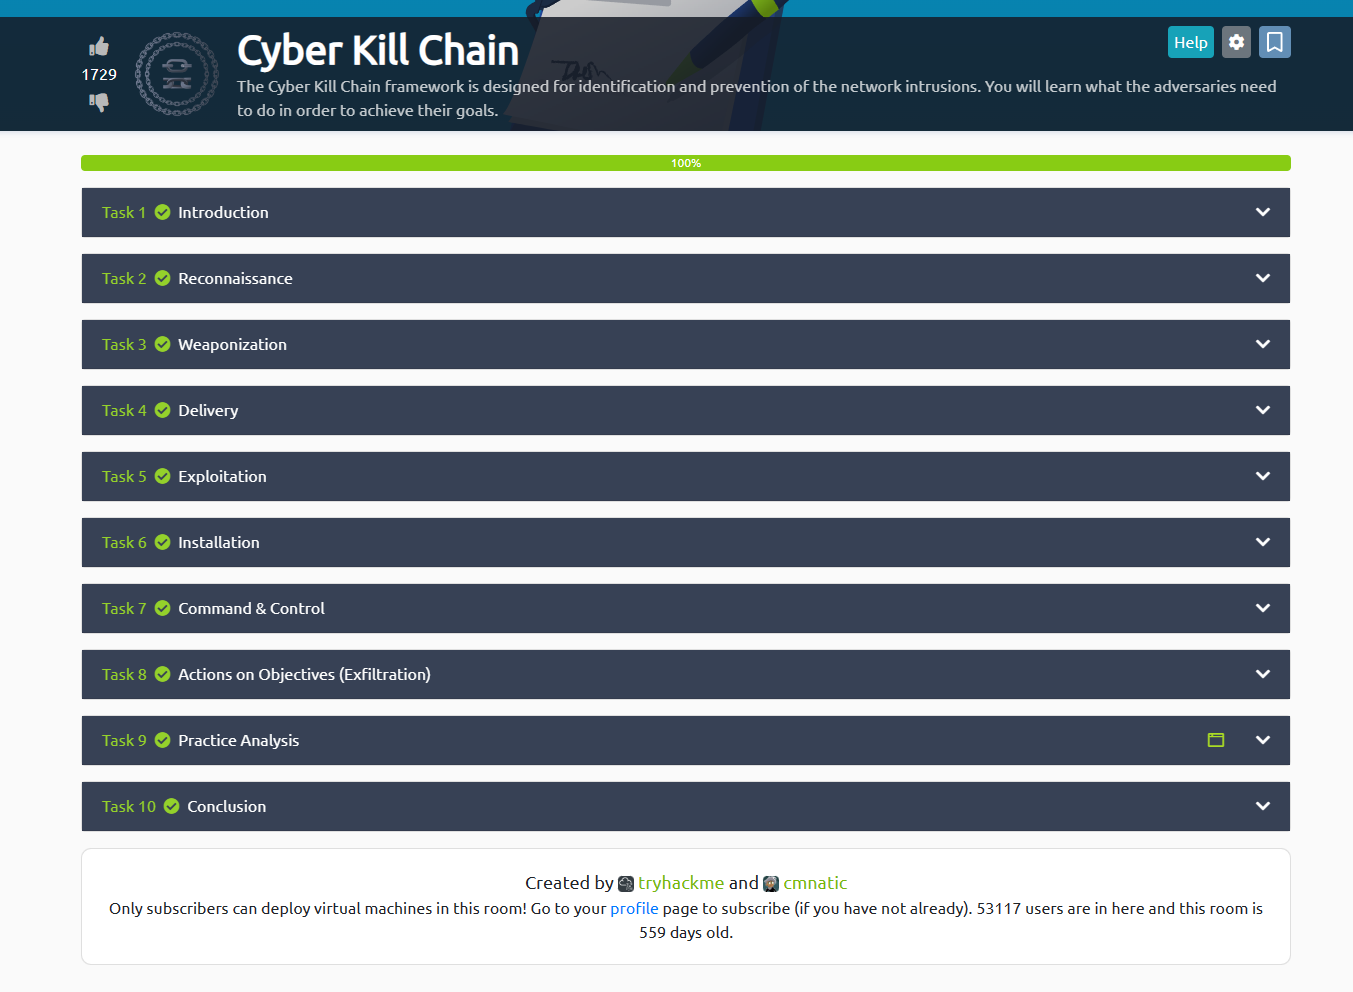
Task: Open the Exploitation task title
Action: (x=222, y=476)
